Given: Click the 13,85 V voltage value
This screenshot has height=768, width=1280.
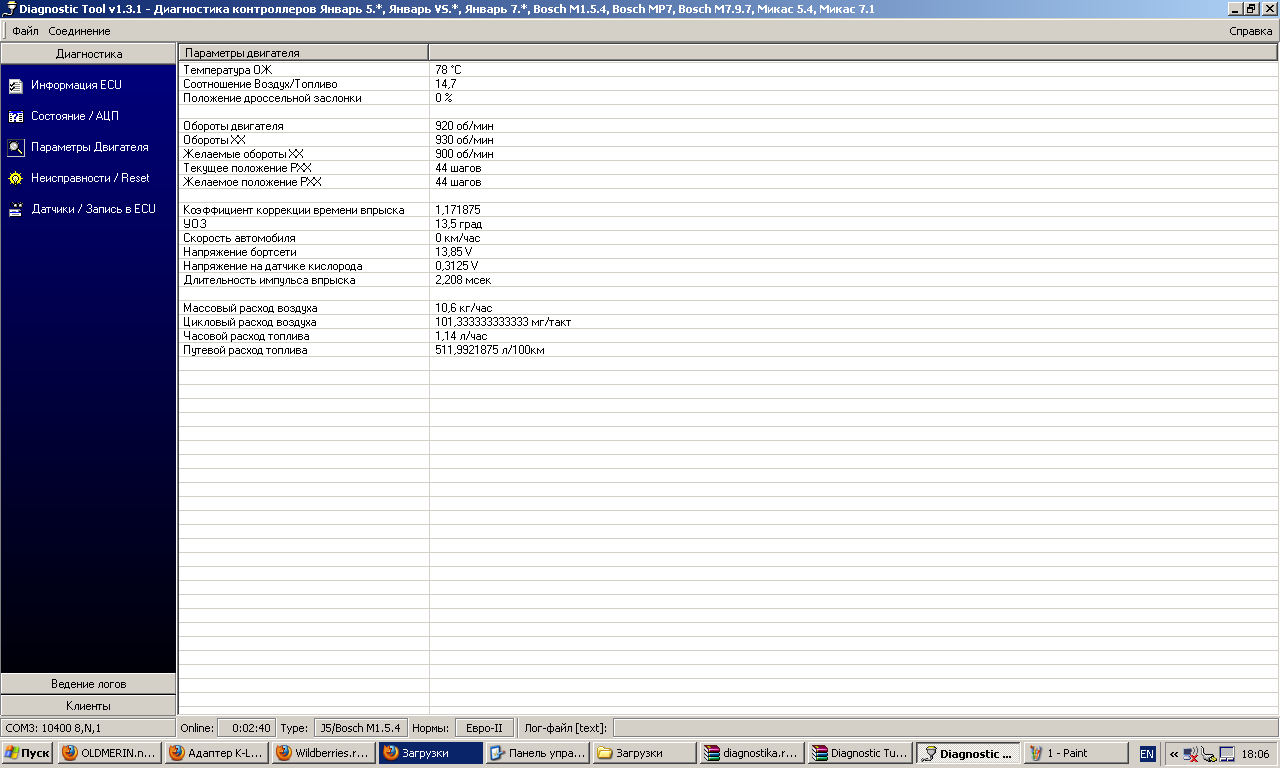Looking at the screenshot, I should coord(454,252).
